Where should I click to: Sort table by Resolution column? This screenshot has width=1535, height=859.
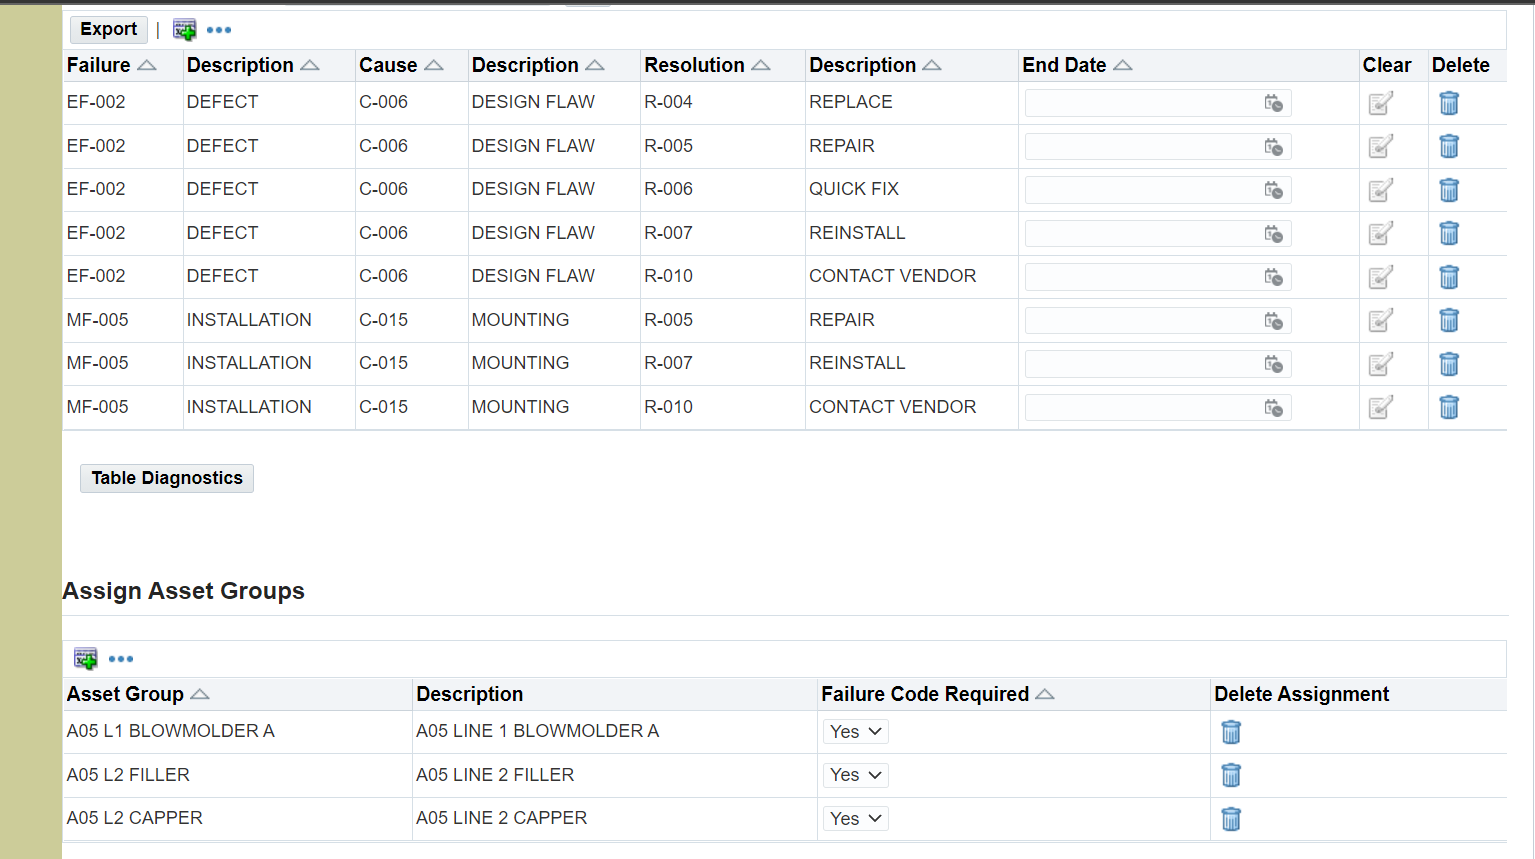(760, 66)
